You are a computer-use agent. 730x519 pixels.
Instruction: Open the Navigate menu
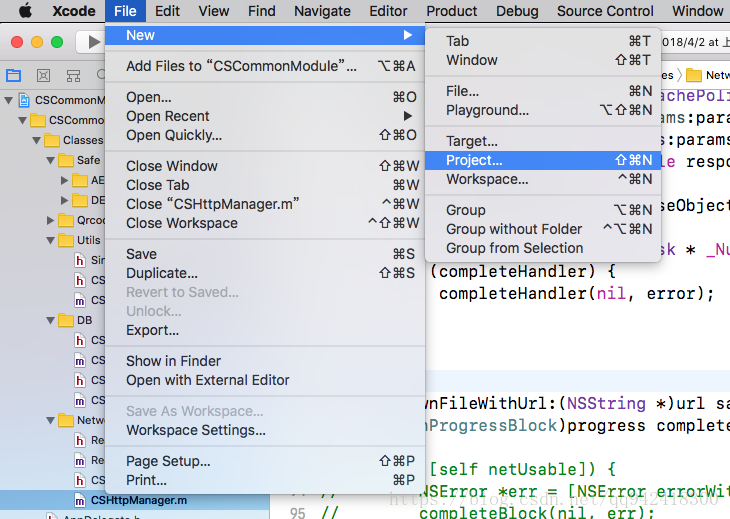point(322,11)
